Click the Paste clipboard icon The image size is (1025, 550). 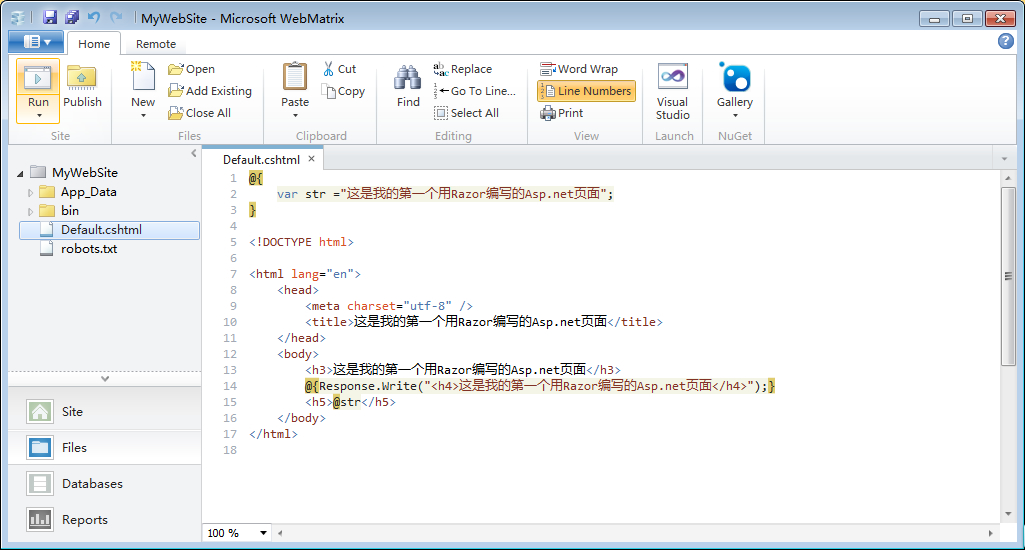(295, 77)
